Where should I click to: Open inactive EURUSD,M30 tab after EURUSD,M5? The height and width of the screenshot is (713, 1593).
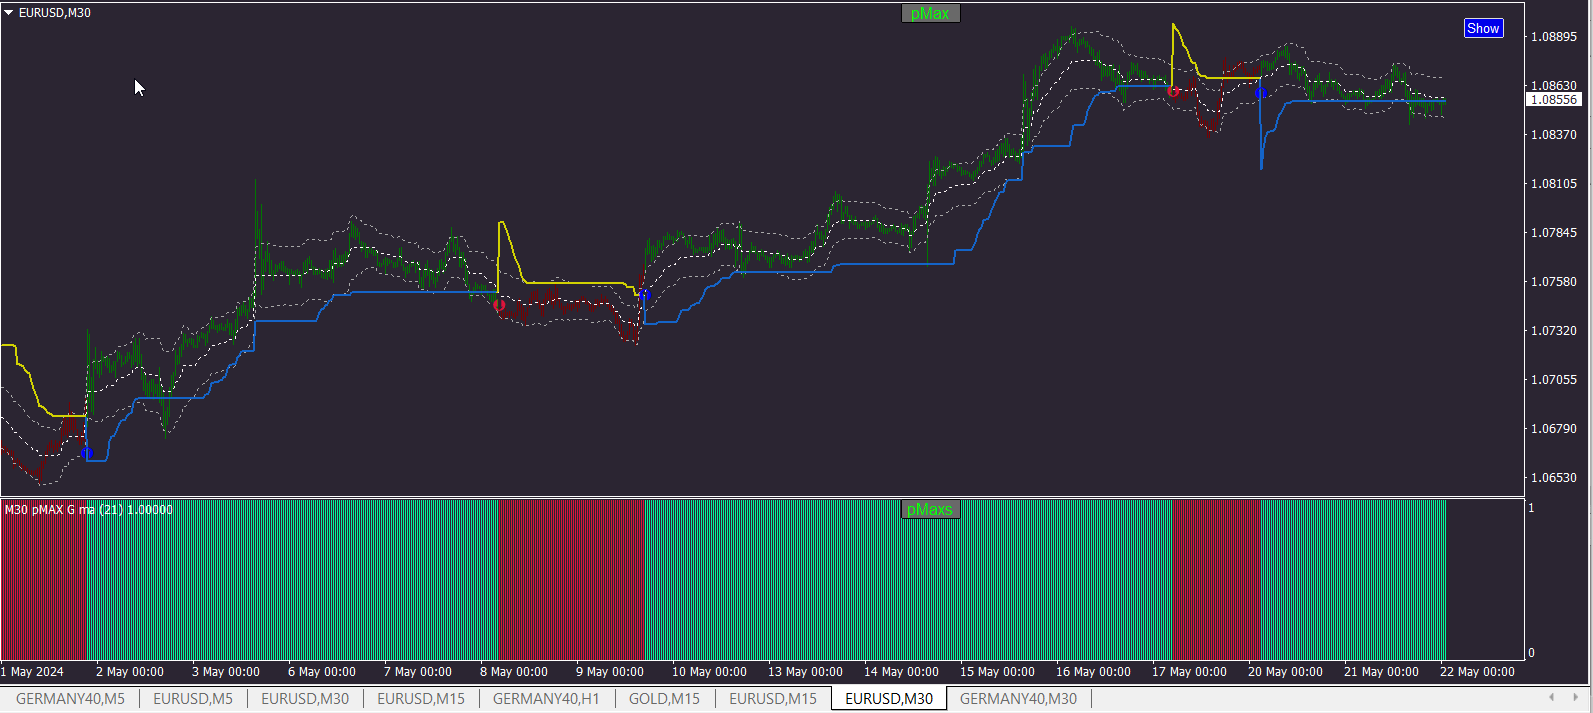305,699
